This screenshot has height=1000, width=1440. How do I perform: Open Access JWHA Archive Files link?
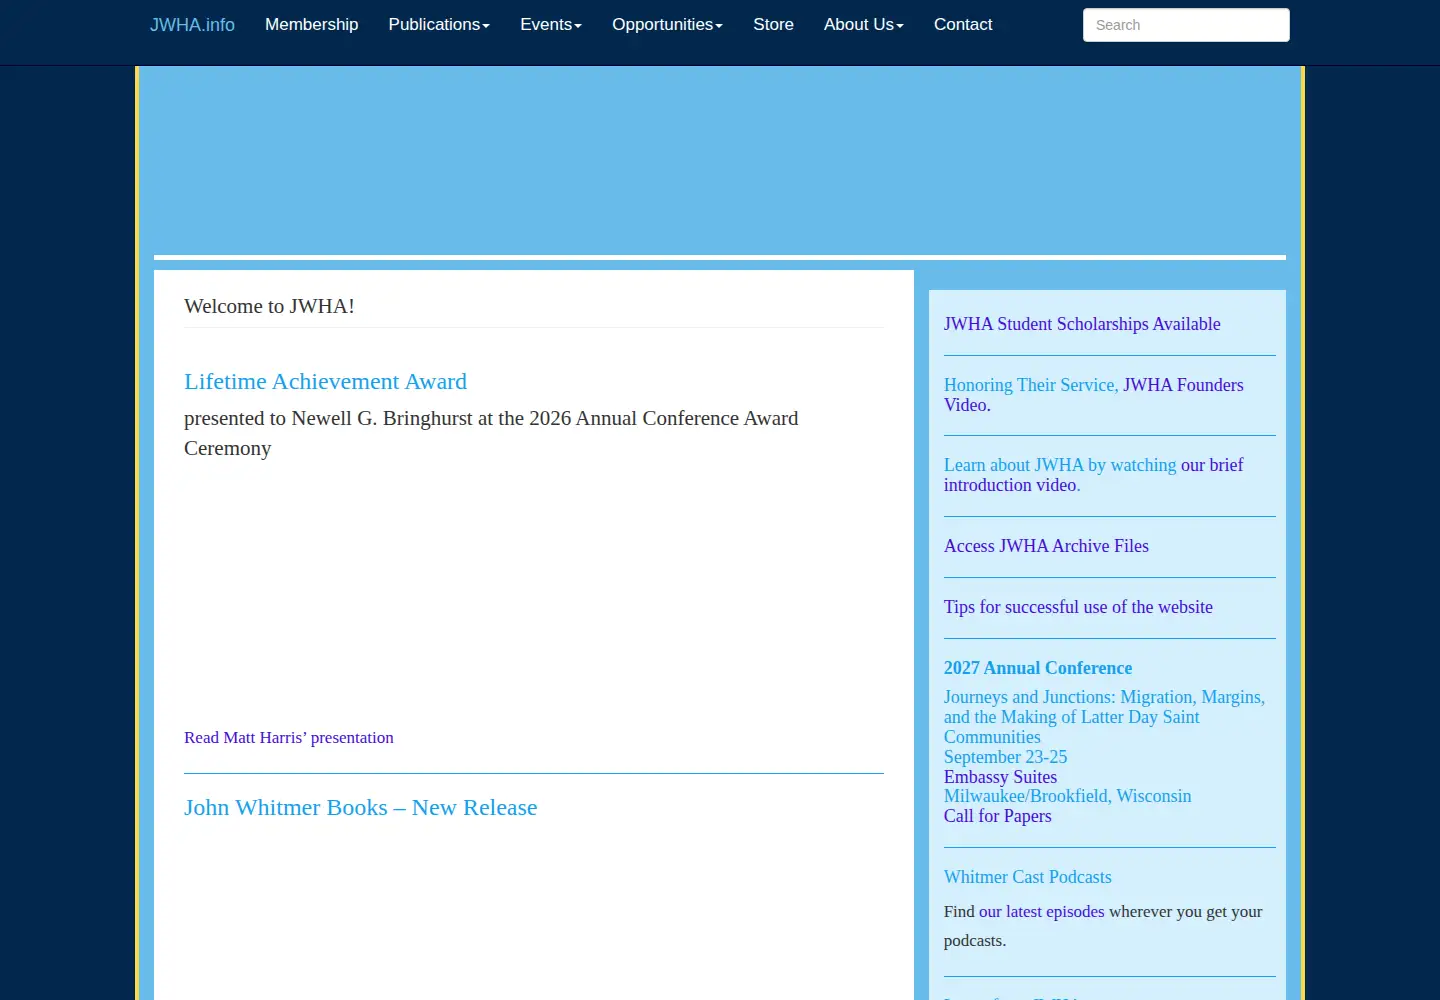(1046, 546)
